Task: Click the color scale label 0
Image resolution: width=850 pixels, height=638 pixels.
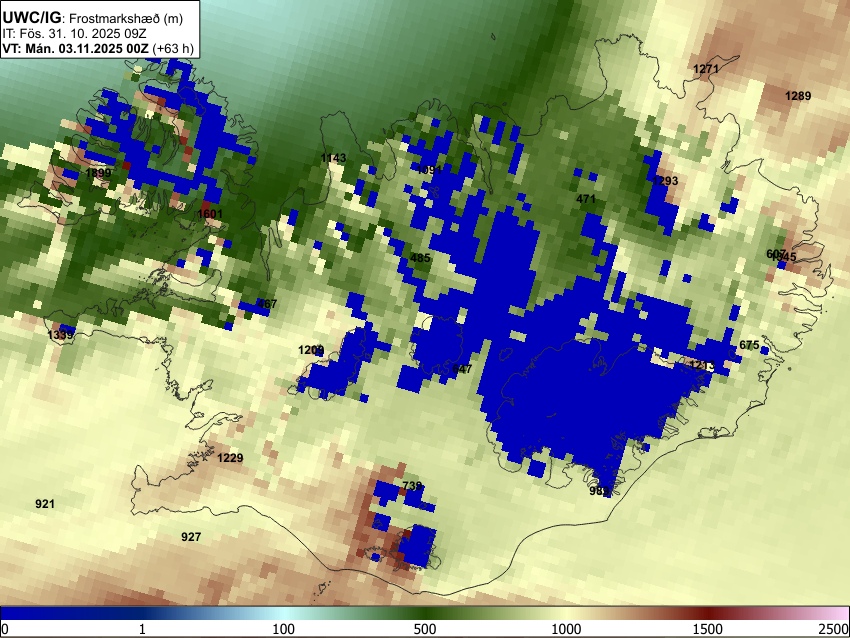Action: 5,629
